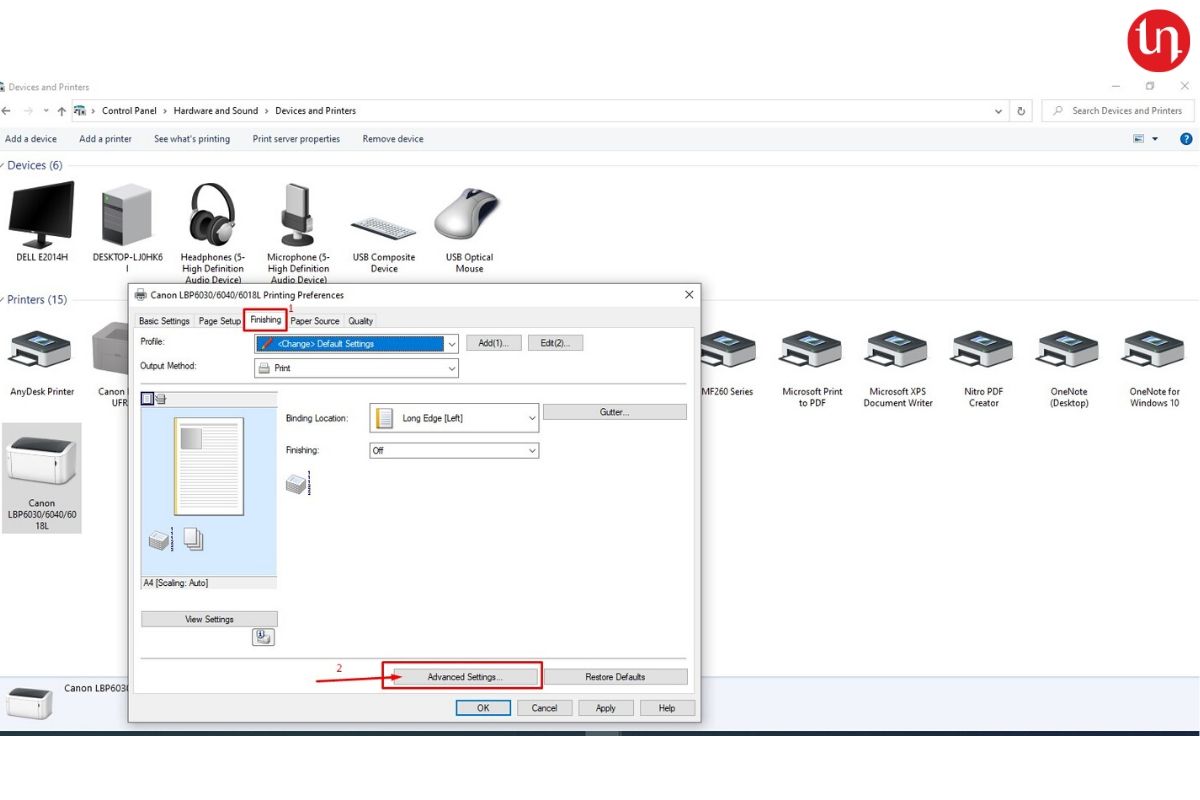This screenshot has height=800, width=1200.
Task: Switch to the Quality tab
Action: coord(361,321)
